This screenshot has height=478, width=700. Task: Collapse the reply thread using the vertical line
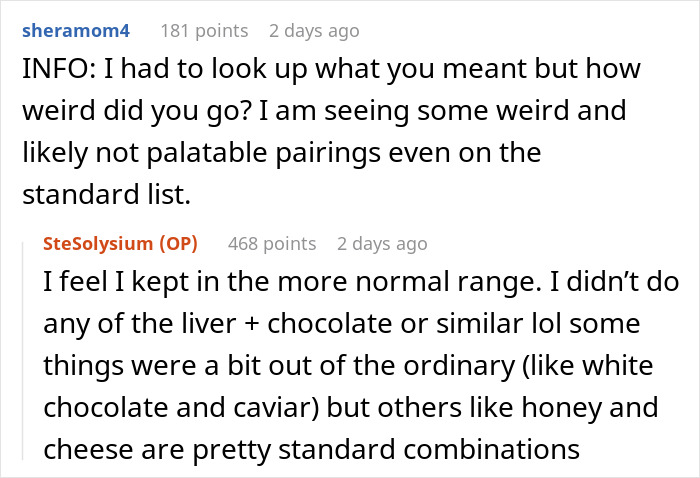(23, 350)
